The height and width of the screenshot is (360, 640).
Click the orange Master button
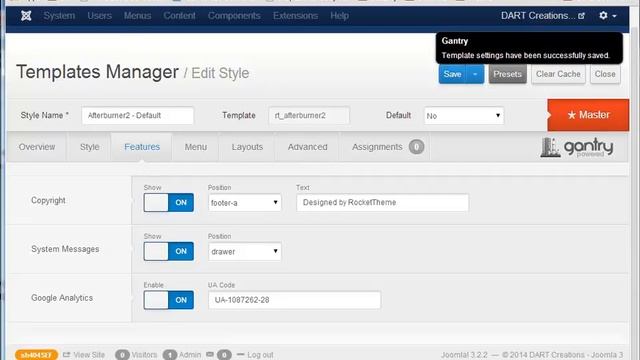[x=588, y=115]
